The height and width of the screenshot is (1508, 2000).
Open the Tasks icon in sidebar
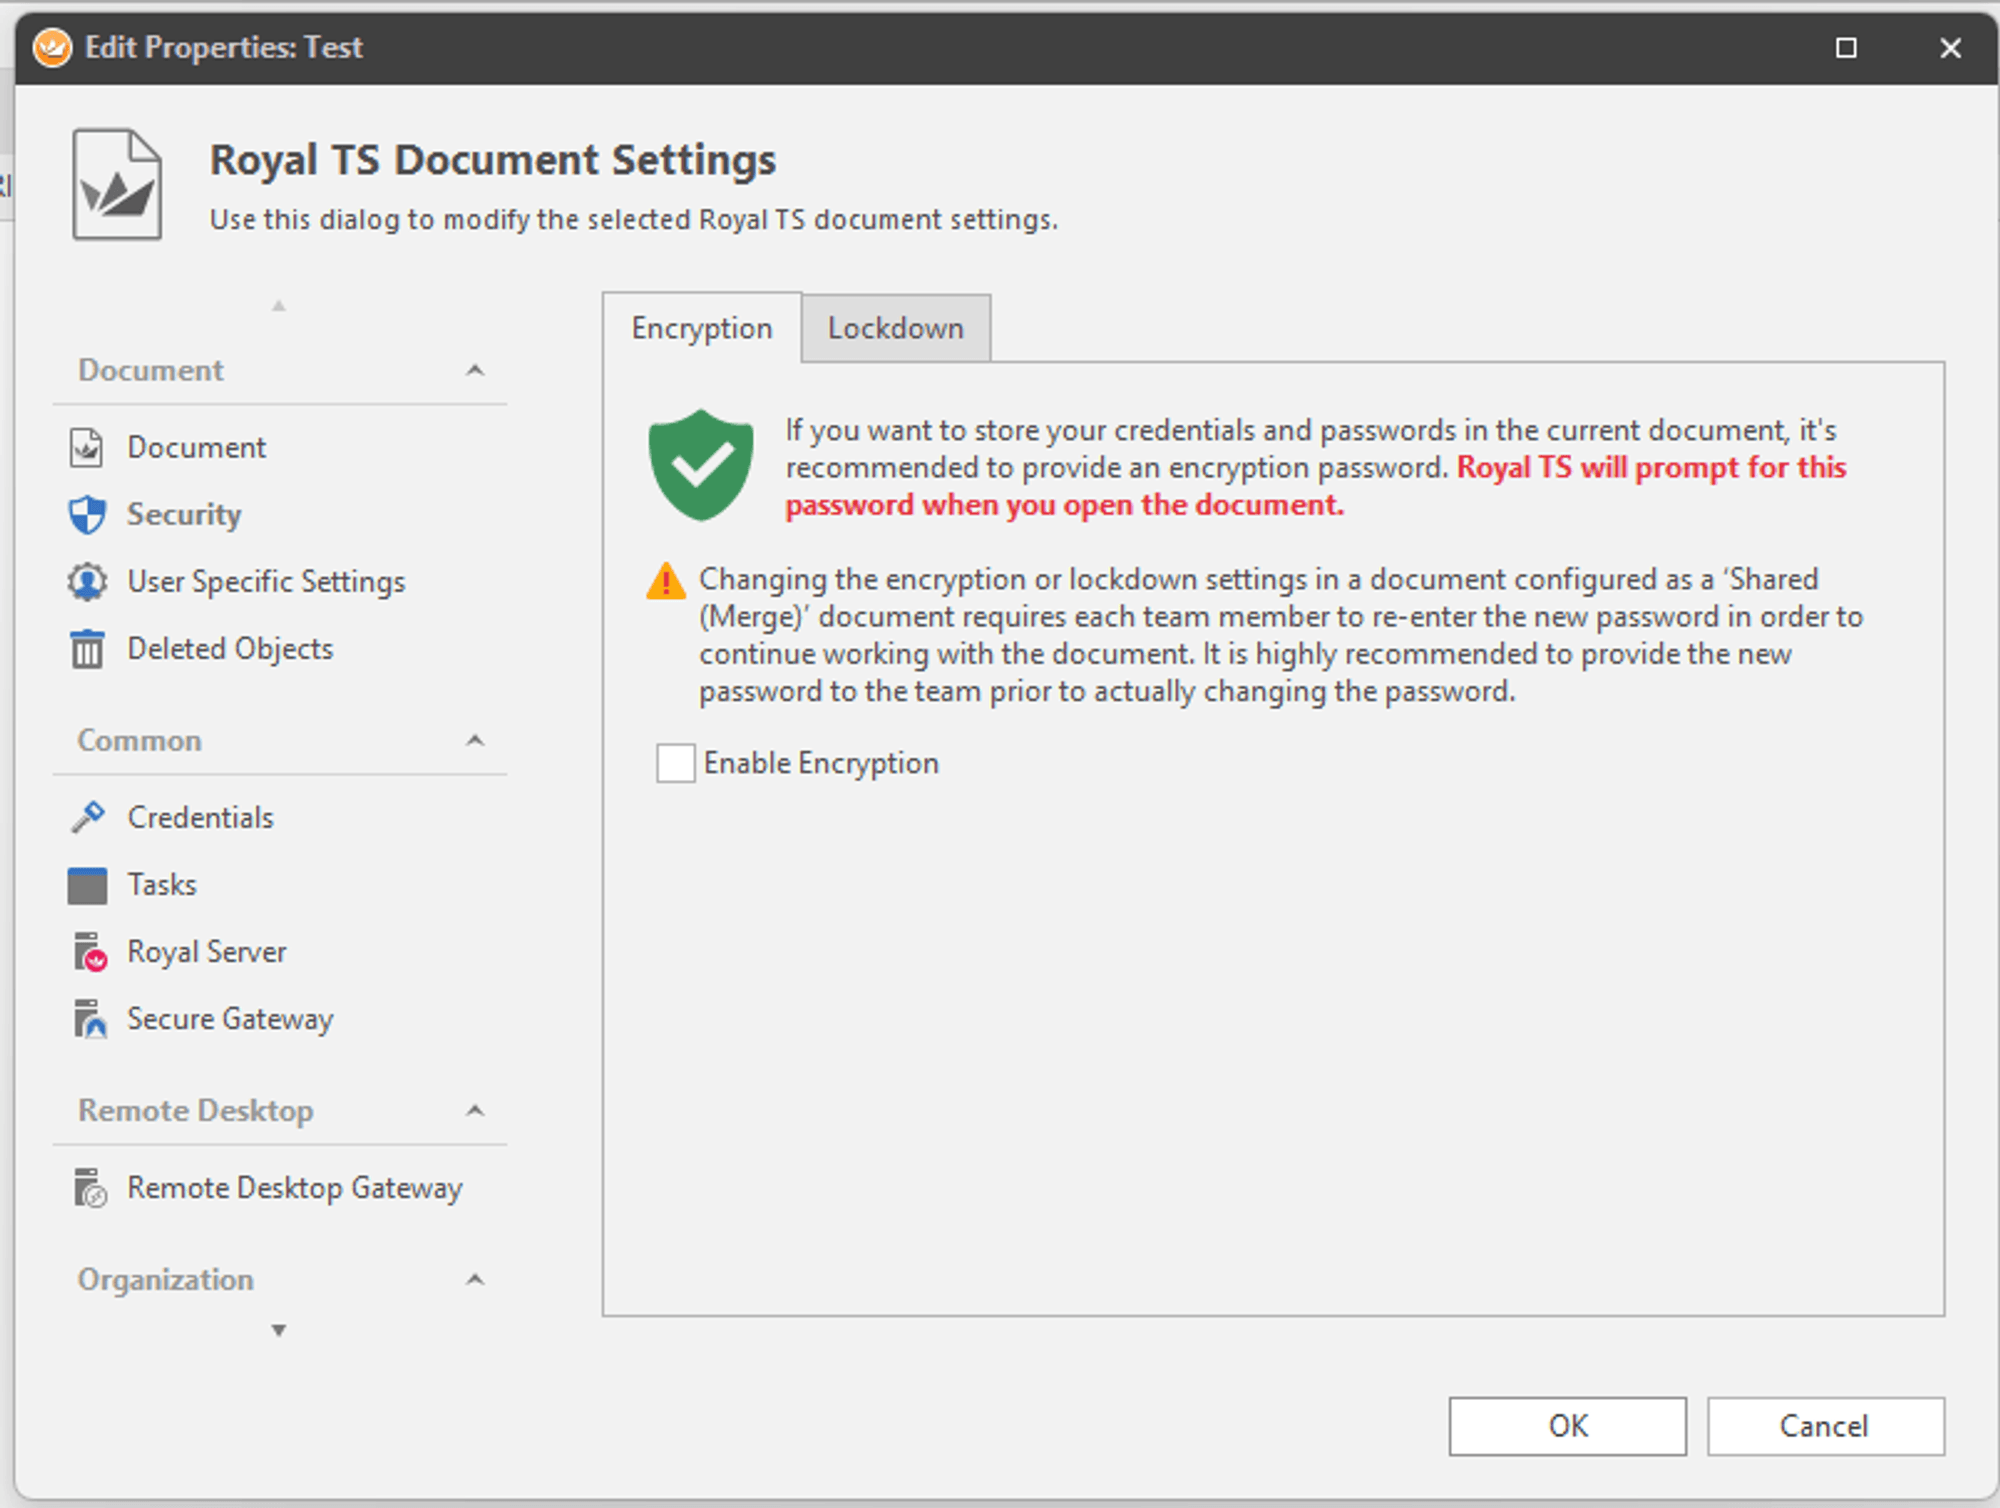pyautogui.click(x=87, y=885)
